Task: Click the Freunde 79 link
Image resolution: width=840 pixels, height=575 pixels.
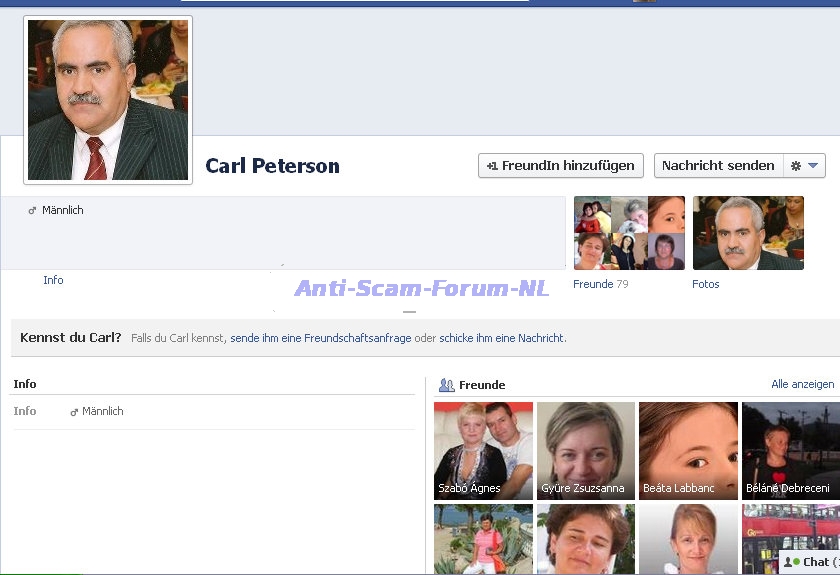Action: point(600,284)
